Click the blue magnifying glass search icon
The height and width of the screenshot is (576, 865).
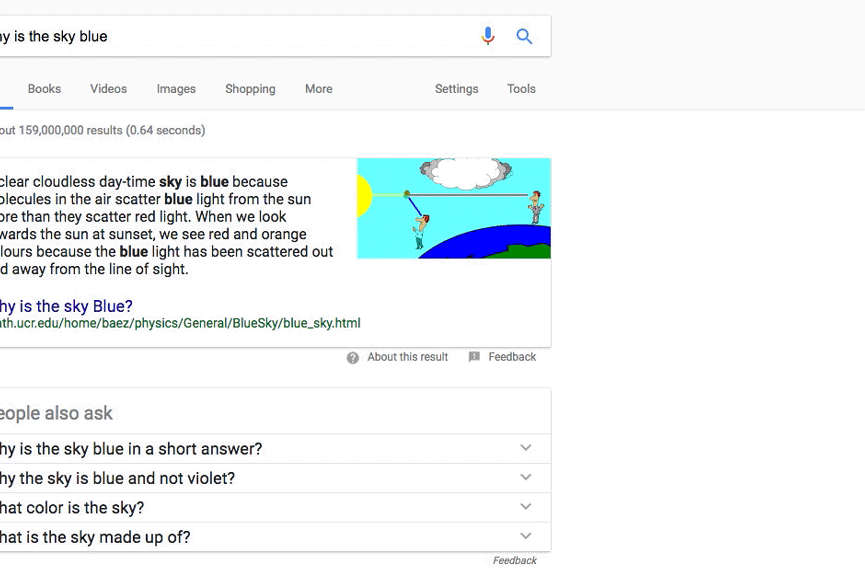pos(524,36)
